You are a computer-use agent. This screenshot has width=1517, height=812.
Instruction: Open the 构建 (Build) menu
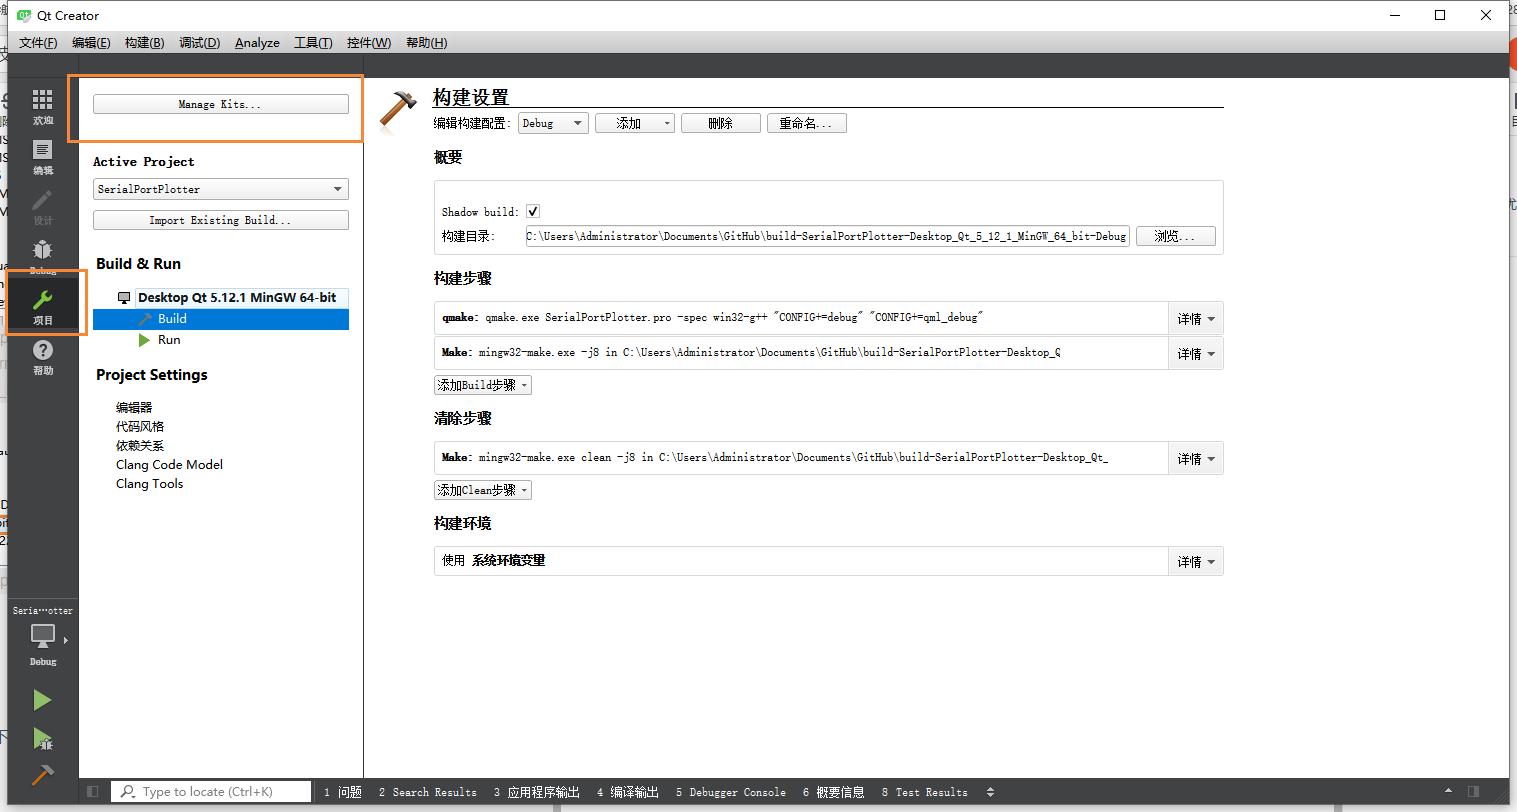pos(142,42)
